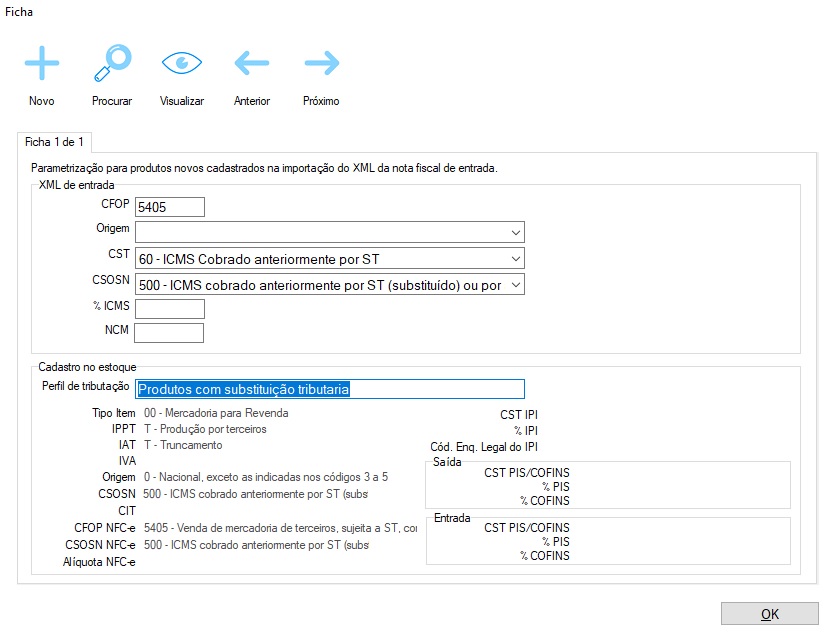833x636 pixels.
Task: Expand the Origem dropdown list
Action: (x=514, y=233)
